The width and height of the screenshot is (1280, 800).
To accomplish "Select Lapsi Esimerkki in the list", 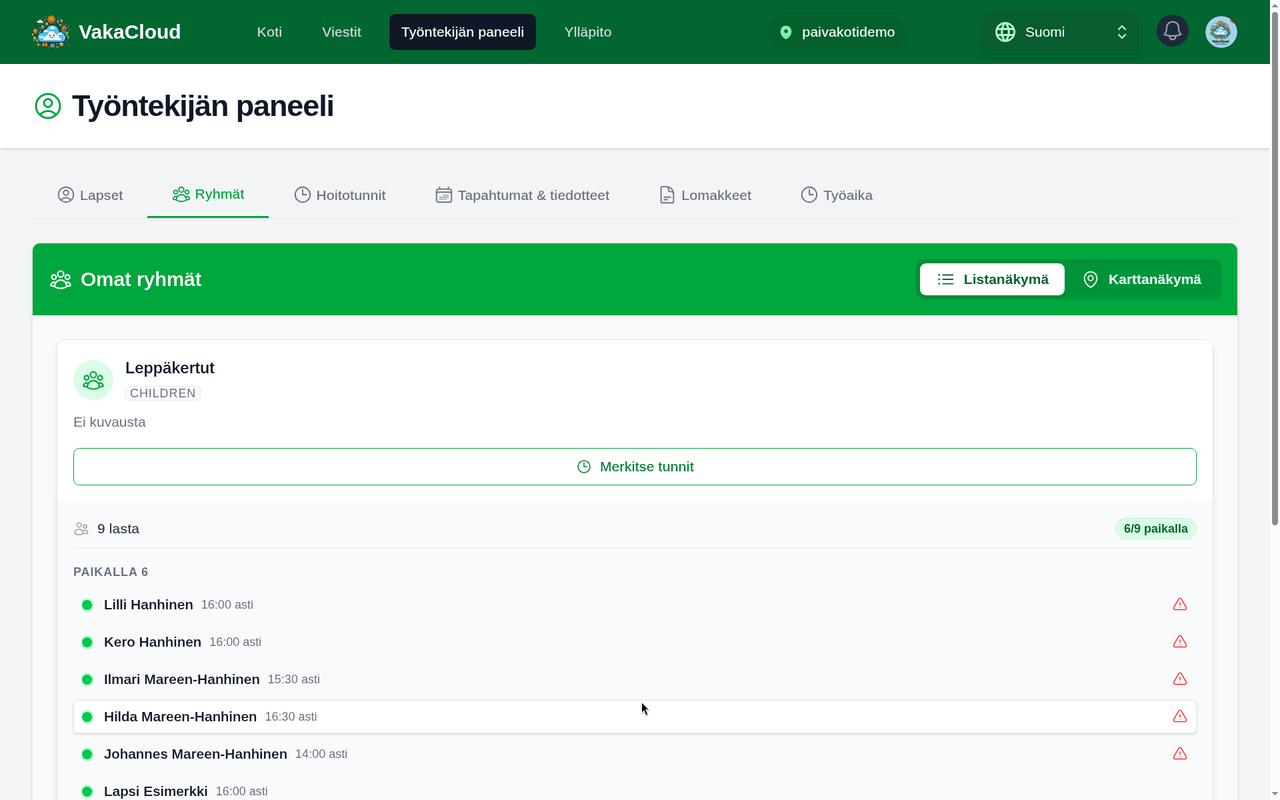I will click(x=635, y=787).
